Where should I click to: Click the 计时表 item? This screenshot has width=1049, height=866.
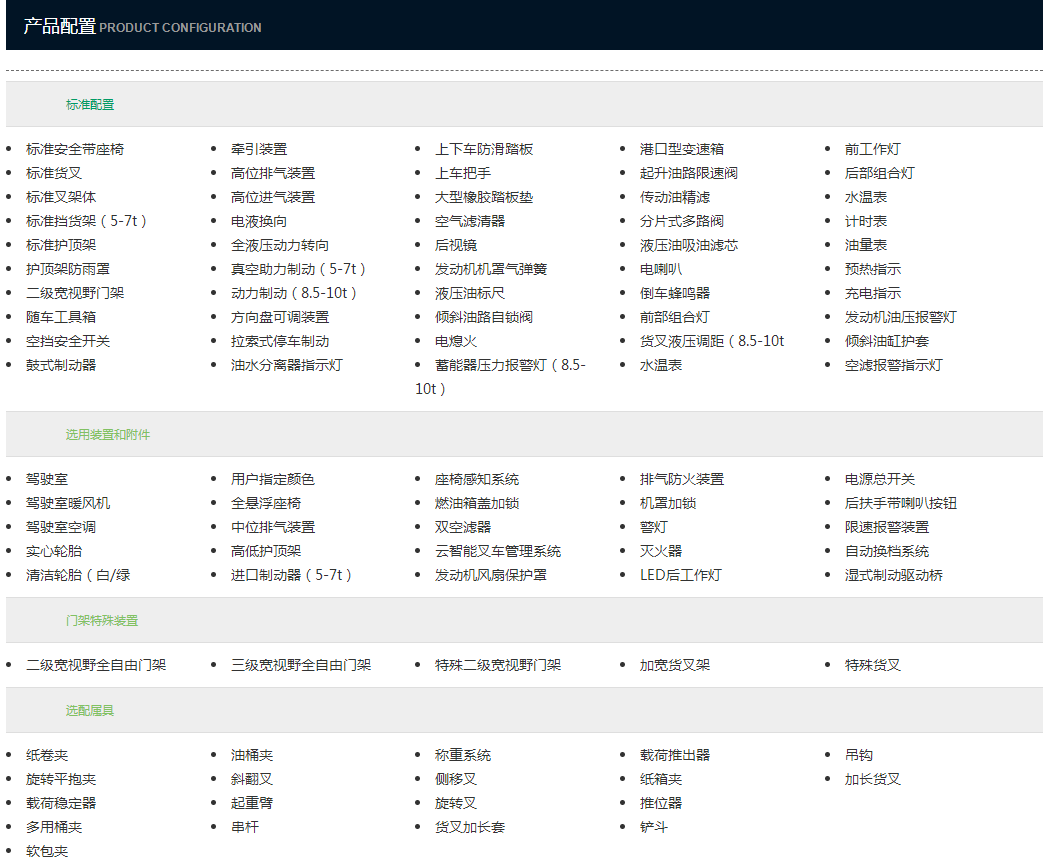point(866,222)
